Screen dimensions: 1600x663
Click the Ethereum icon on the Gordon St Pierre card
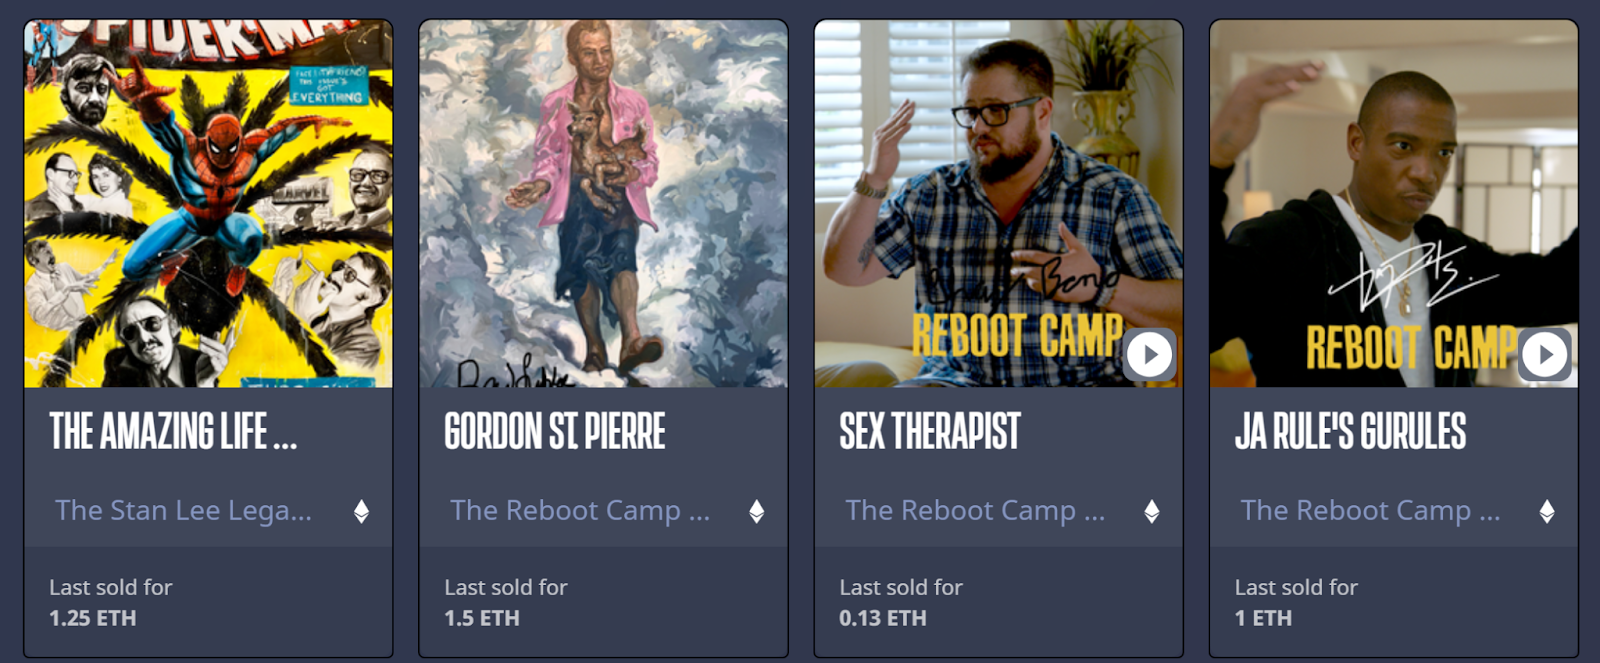click(757, 512)
